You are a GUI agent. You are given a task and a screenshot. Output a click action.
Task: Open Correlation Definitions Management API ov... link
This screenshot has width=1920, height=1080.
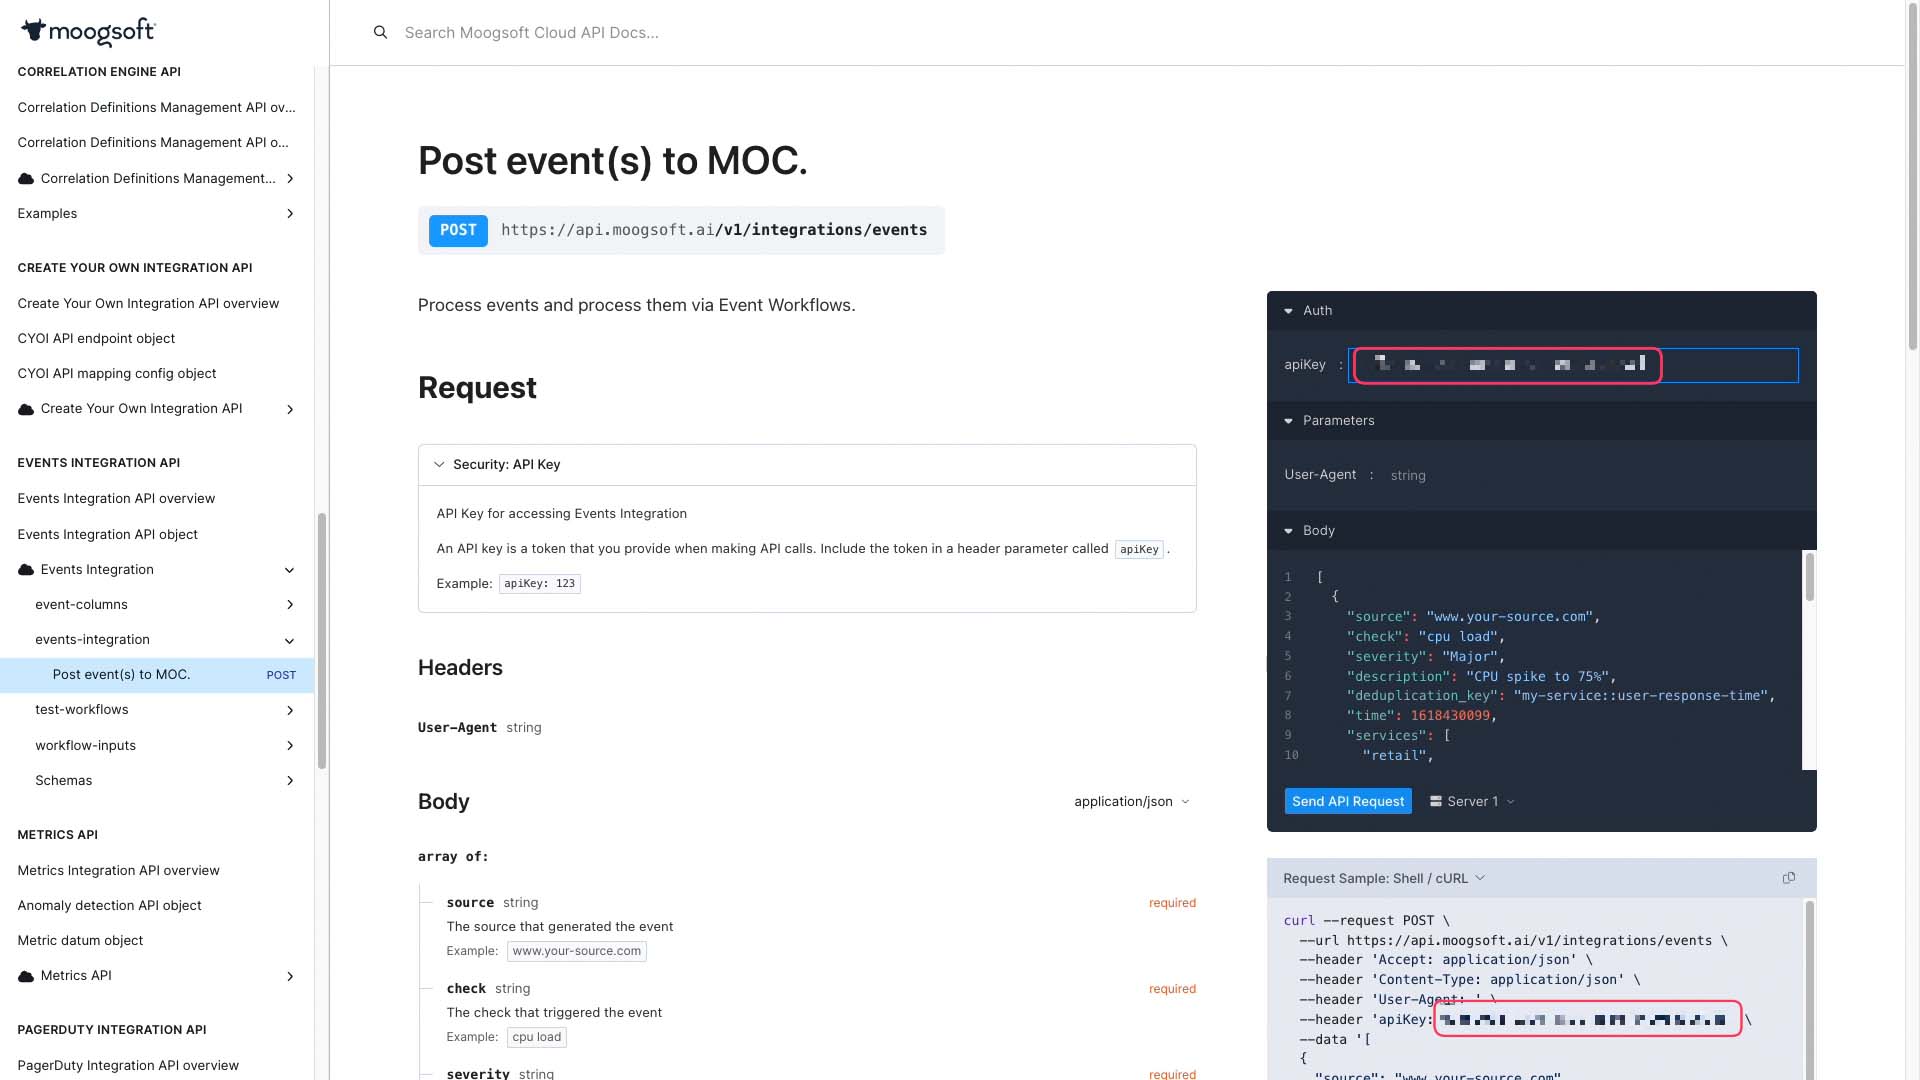[156, 108]
